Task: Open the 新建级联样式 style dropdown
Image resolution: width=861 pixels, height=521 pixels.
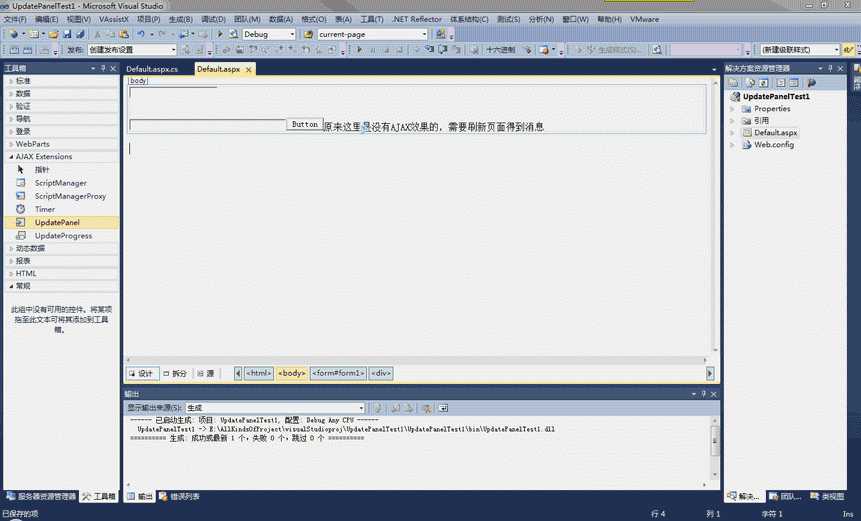Action: [x=836, y=49]
